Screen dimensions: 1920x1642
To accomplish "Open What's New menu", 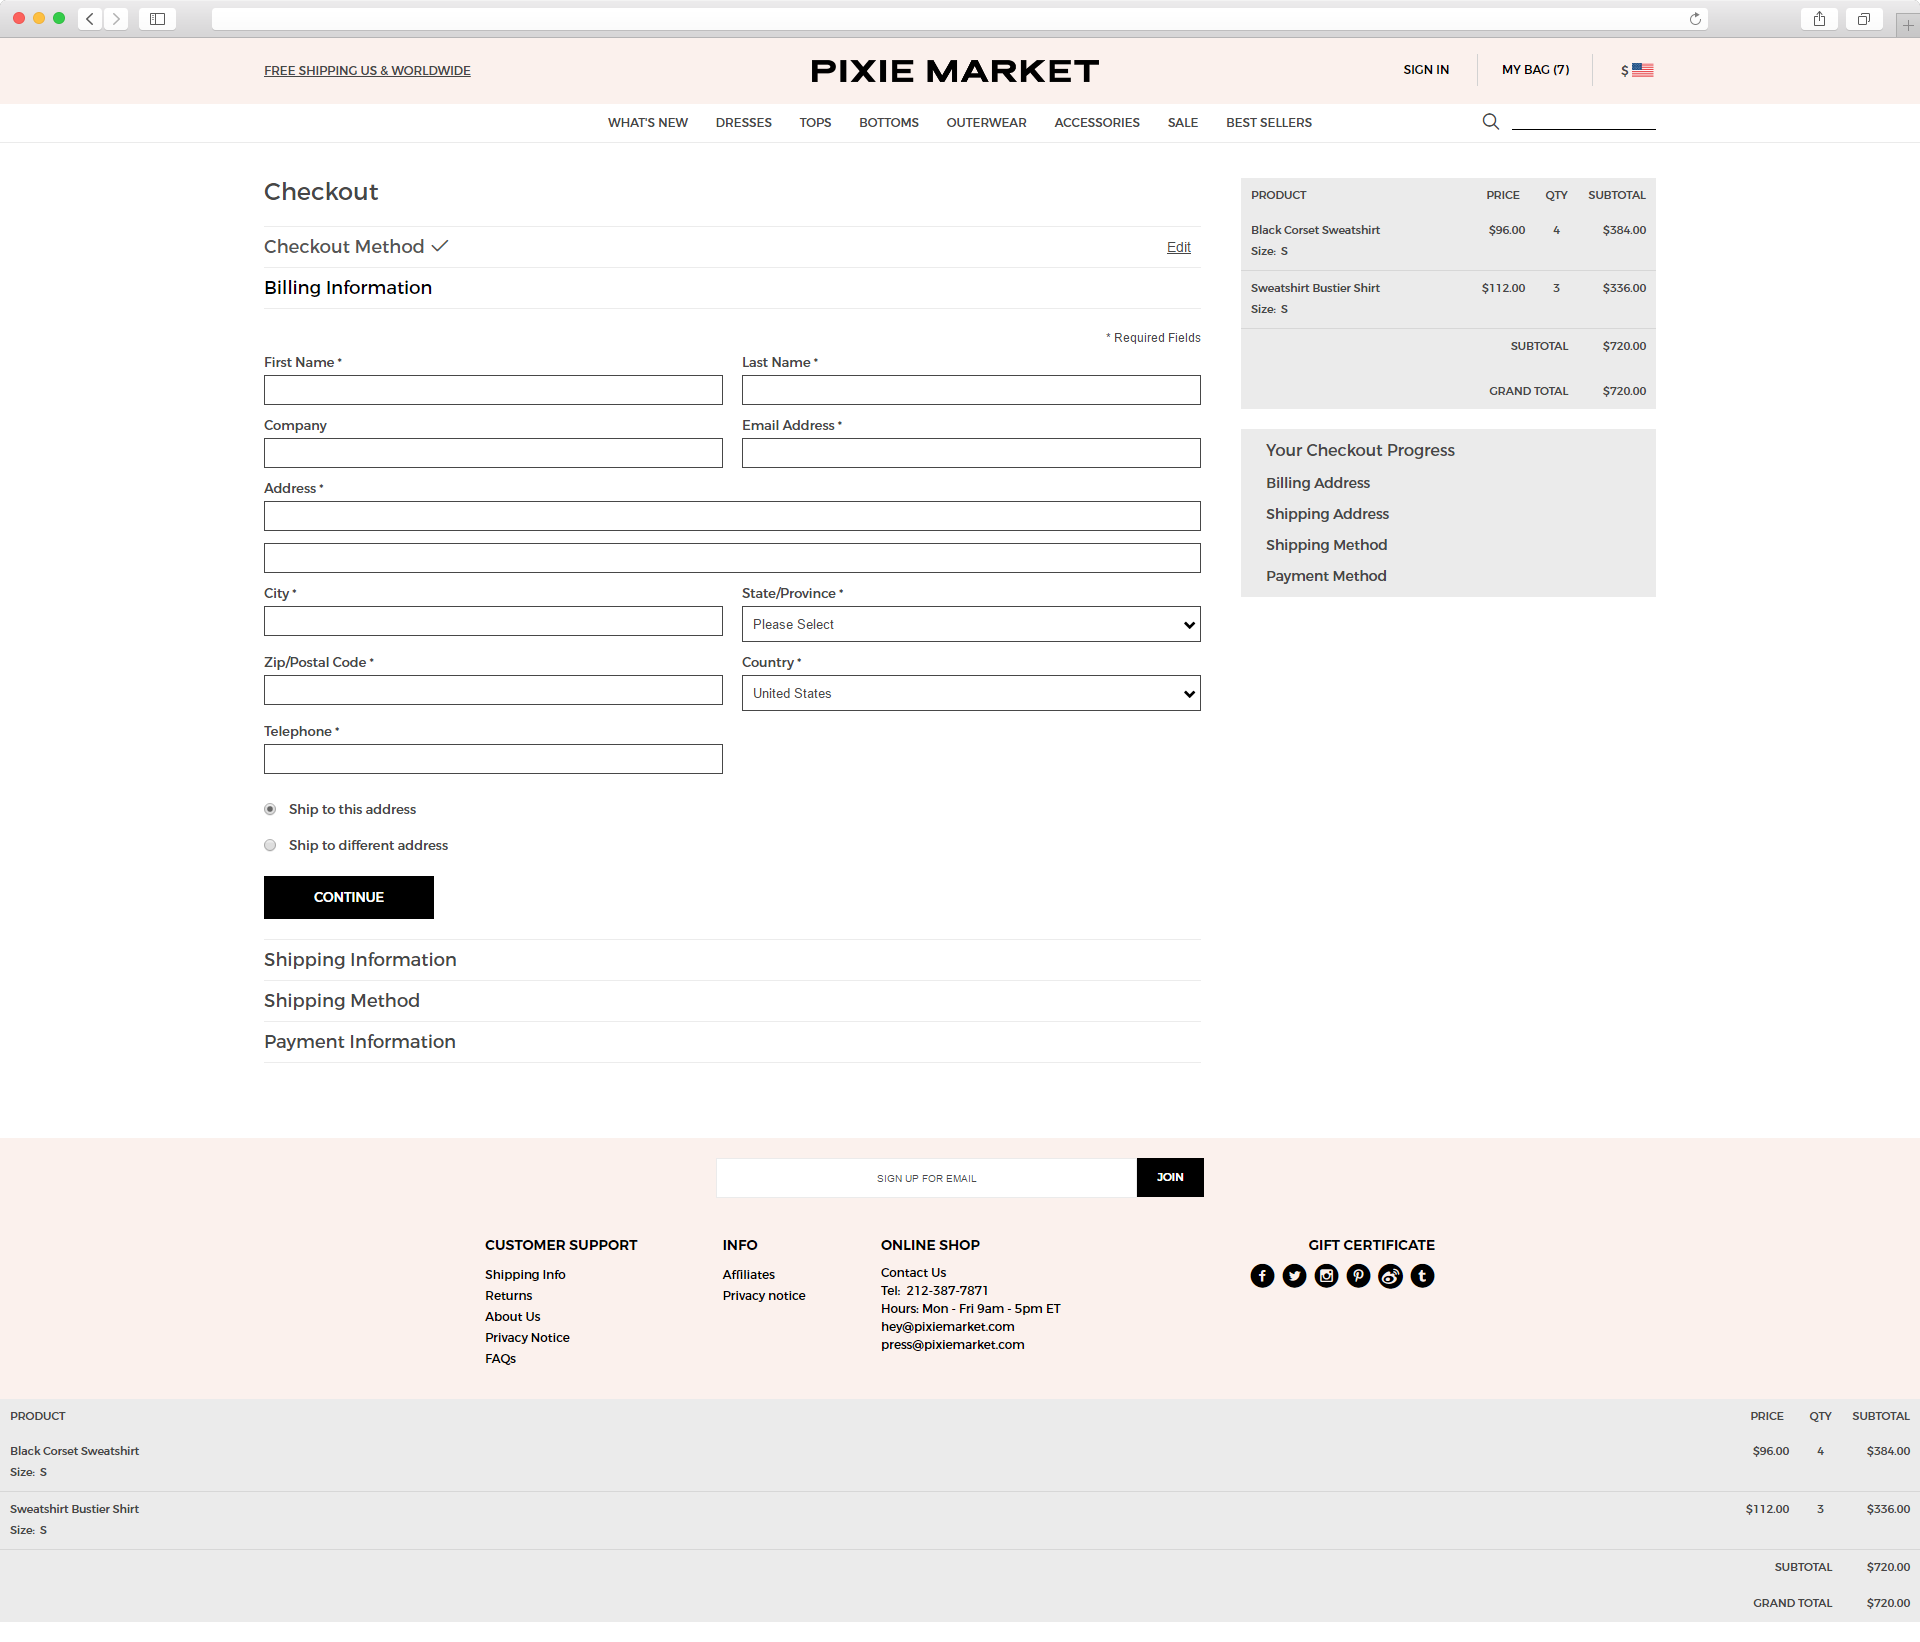I will click(648, 123).
